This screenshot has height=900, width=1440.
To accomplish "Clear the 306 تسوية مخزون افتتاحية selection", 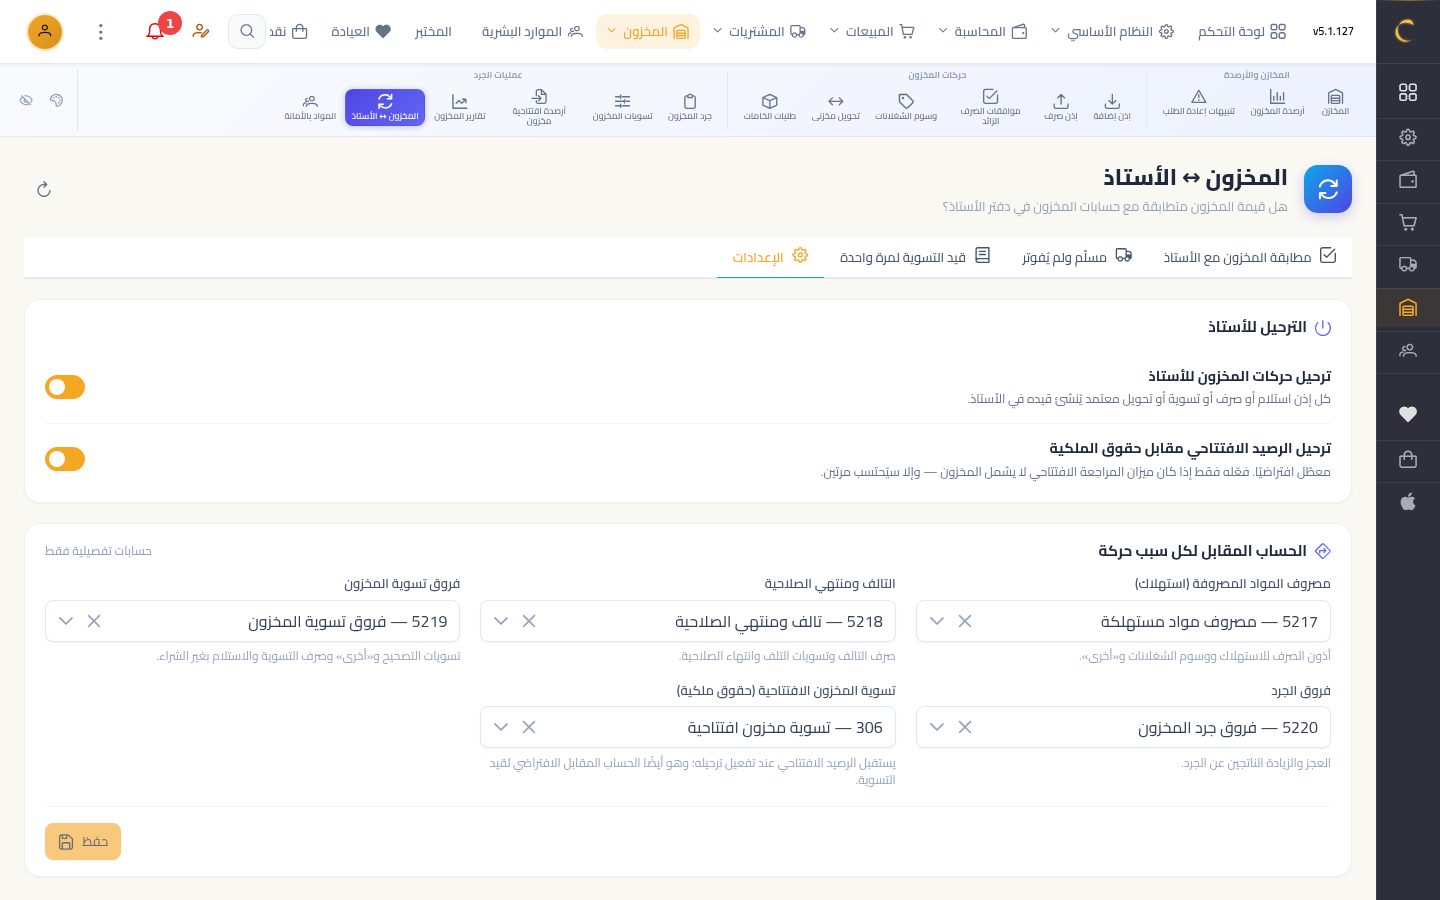I will (x=529, y=727).
